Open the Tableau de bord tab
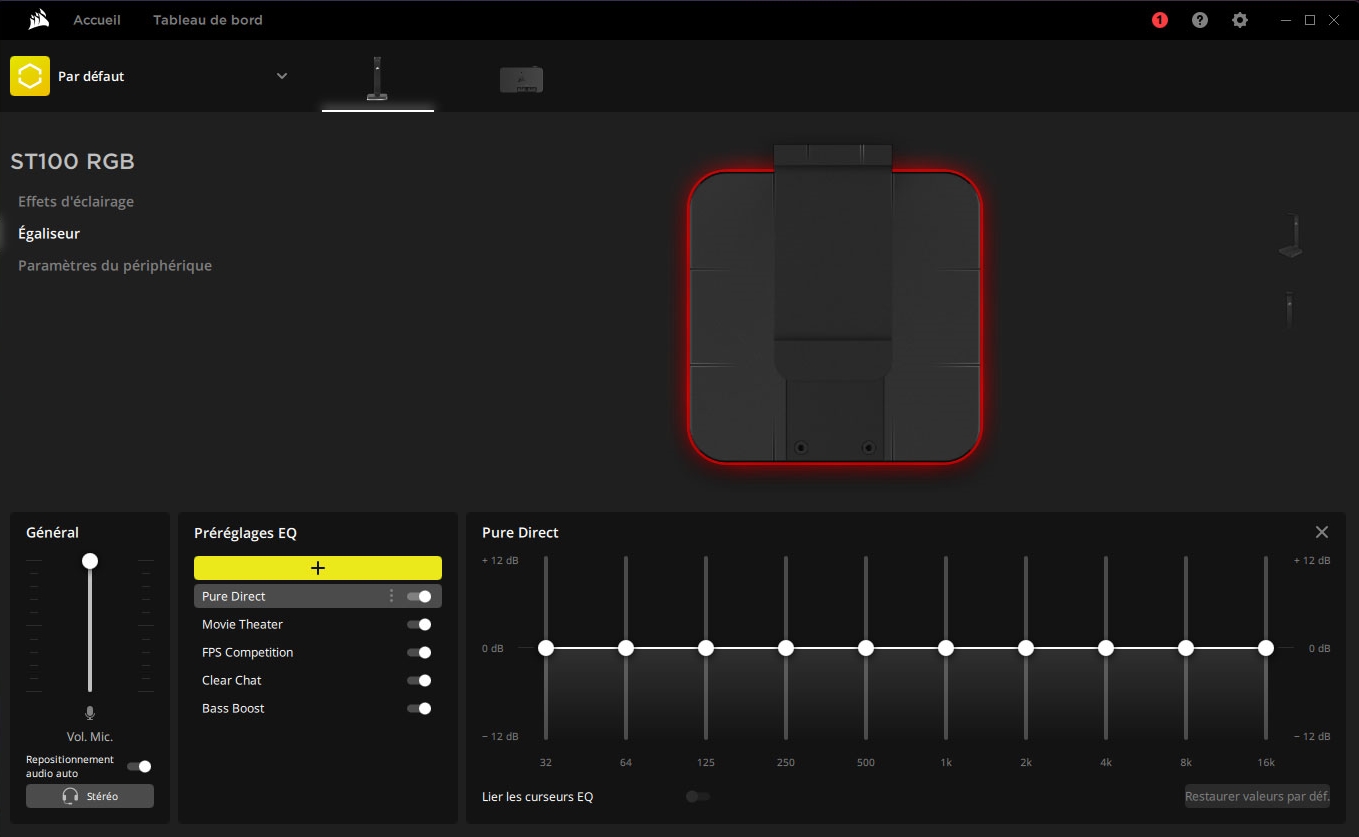Viewport: 1359px width, 837px height. point(208,20)
